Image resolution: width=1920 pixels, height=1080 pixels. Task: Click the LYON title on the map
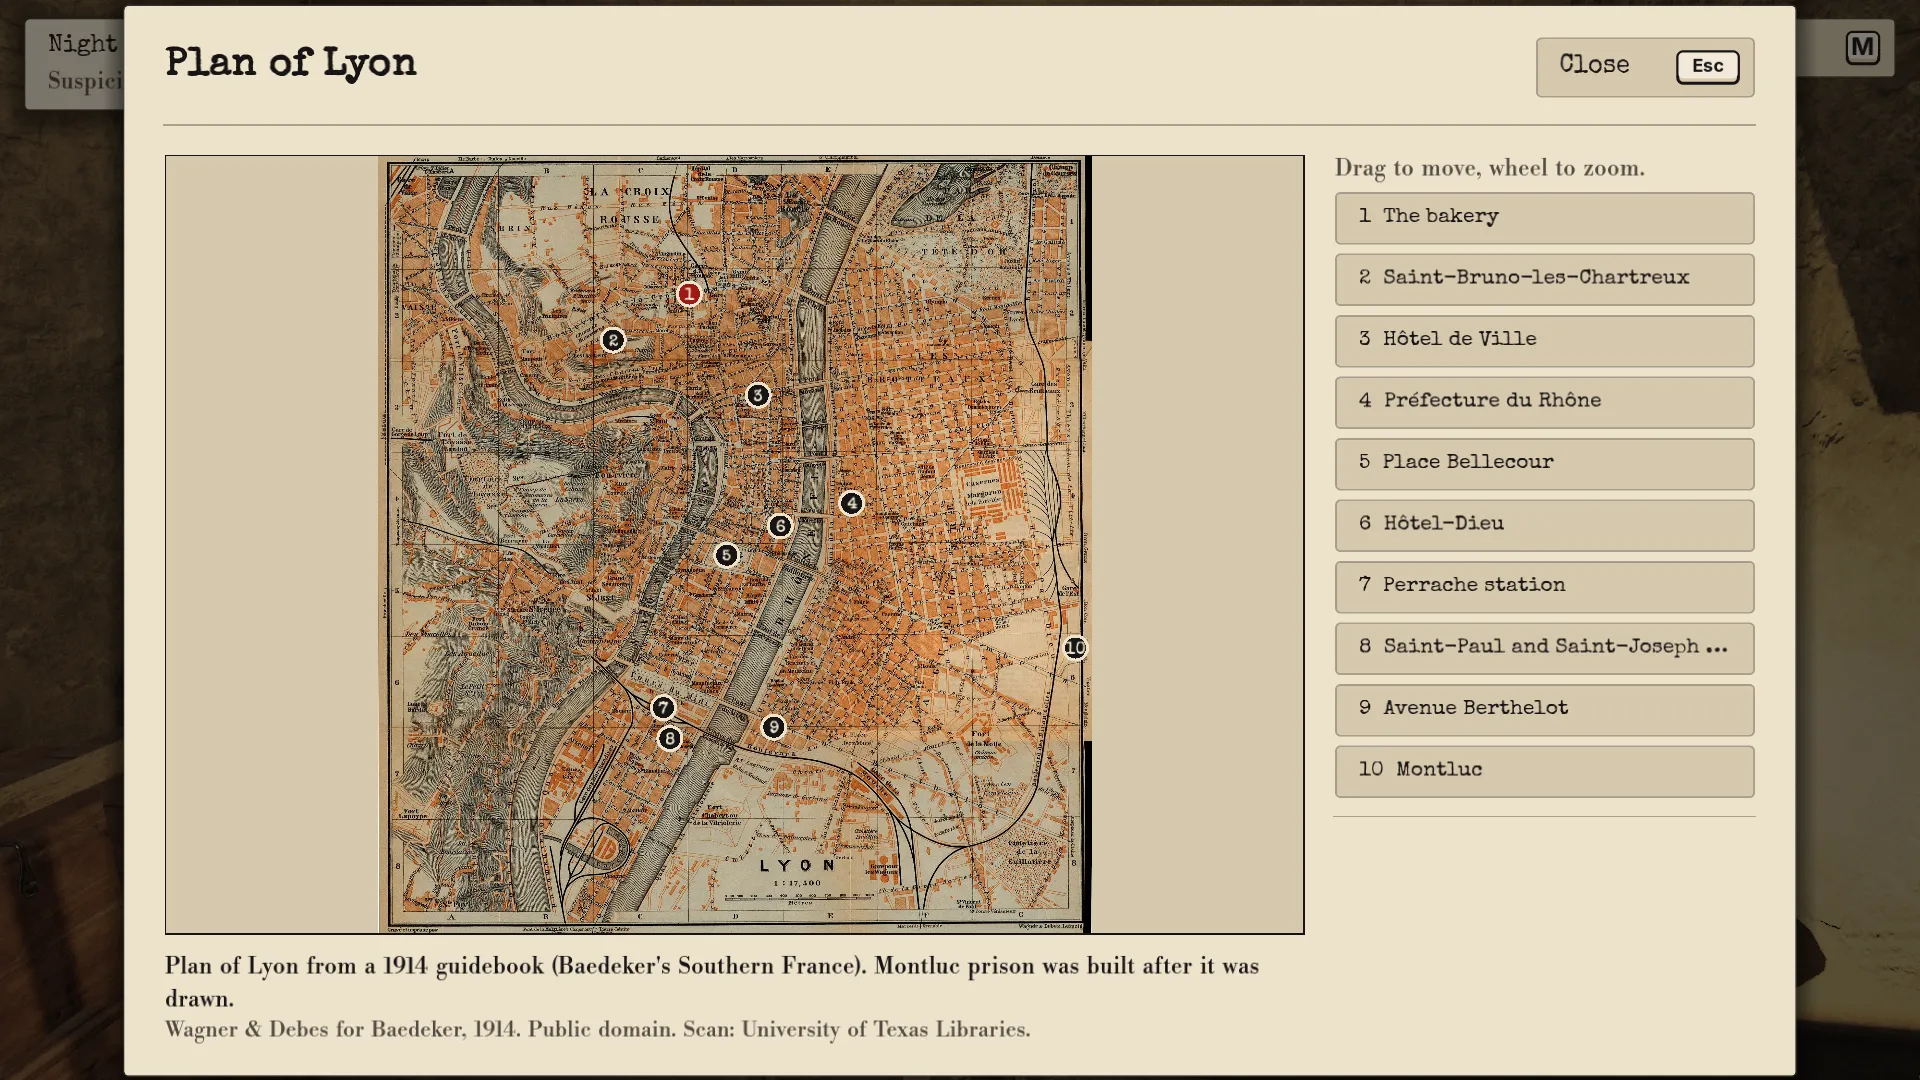pos(797,866)
